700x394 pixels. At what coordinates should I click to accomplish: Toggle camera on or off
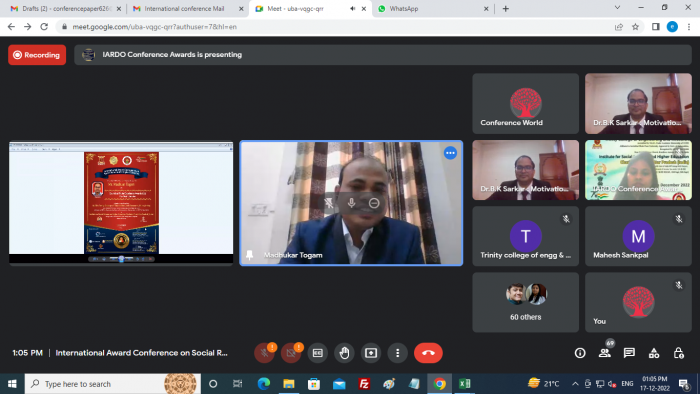(x=291, y=353)
